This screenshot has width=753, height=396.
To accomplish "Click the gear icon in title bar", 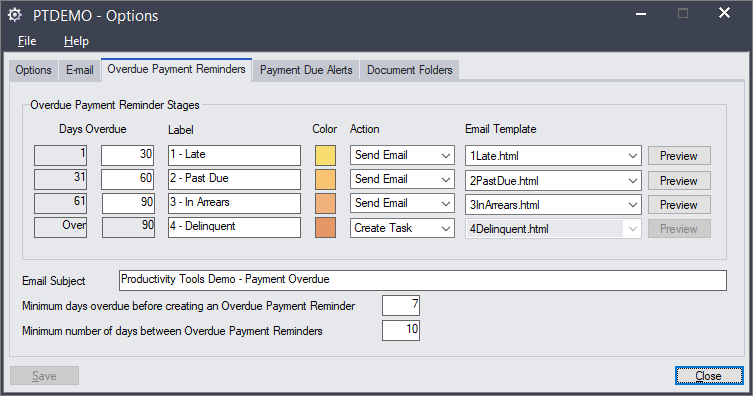I will click(14, 15).
